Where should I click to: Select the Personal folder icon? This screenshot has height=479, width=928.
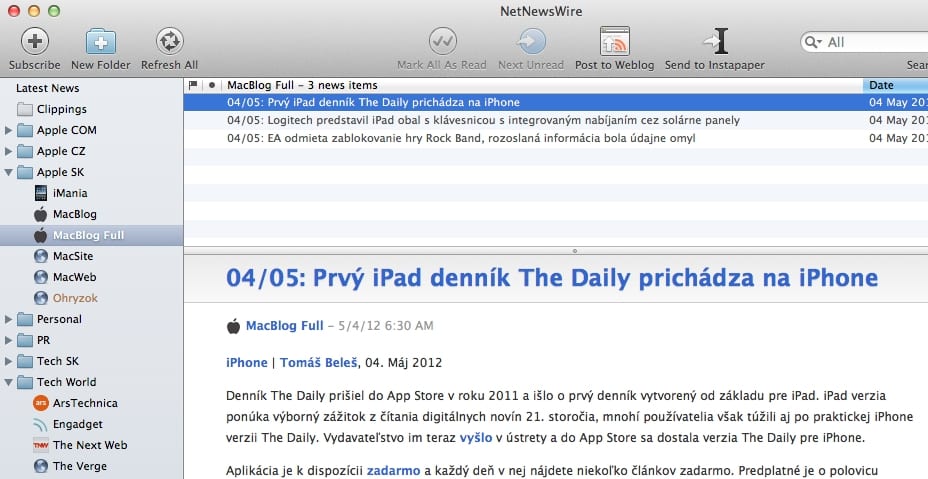25,319
